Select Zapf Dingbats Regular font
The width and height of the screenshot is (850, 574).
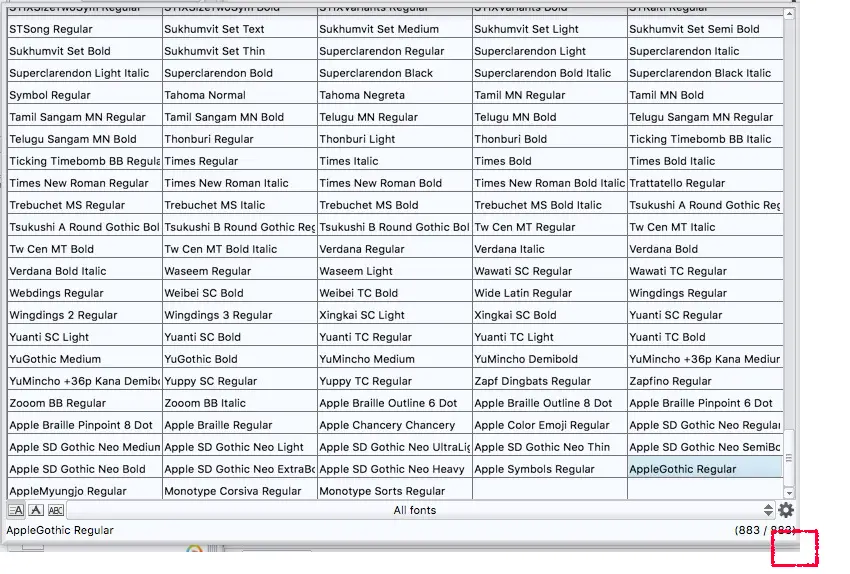tap(550, 381)
